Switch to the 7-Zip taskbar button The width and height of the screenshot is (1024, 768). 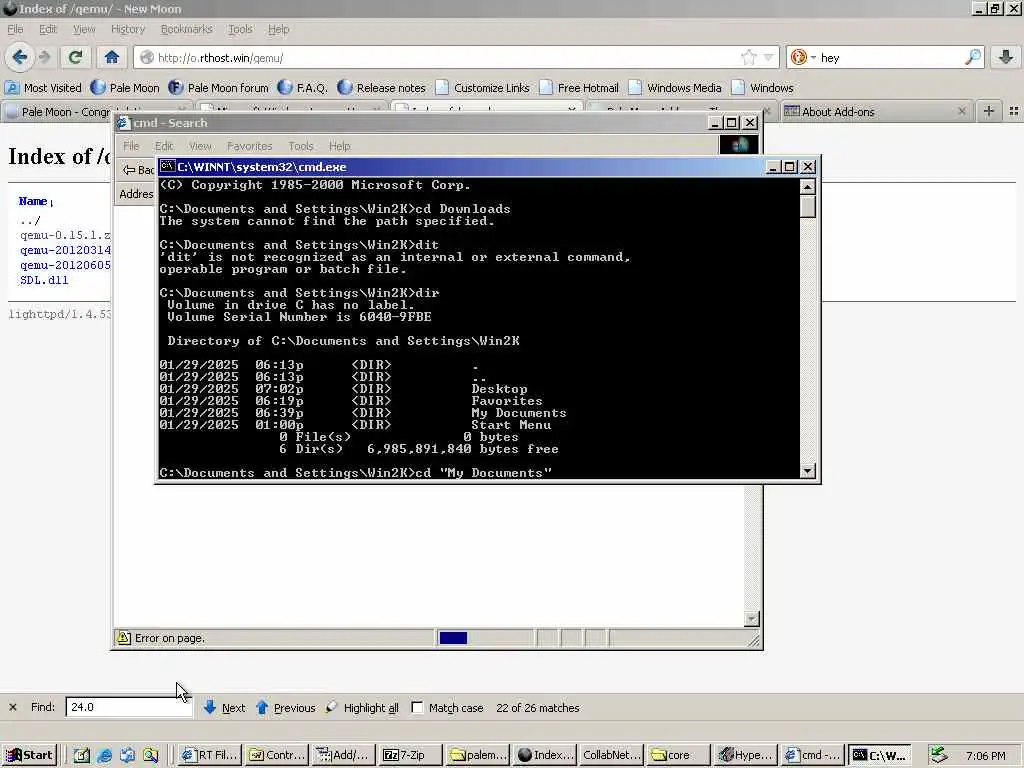[x=409, y=755]
